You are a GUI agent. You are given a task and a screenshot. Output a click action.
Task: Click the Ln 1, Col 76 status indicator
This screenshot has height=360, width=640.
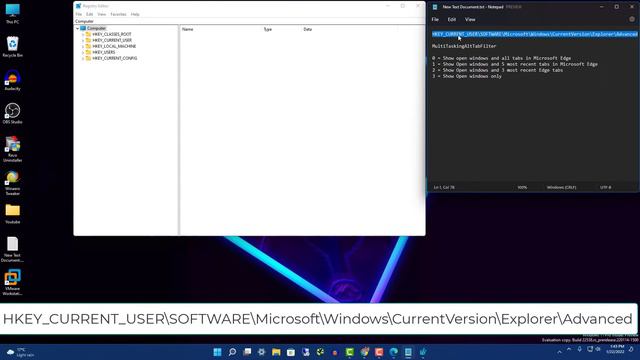click(x=444, y=187)
